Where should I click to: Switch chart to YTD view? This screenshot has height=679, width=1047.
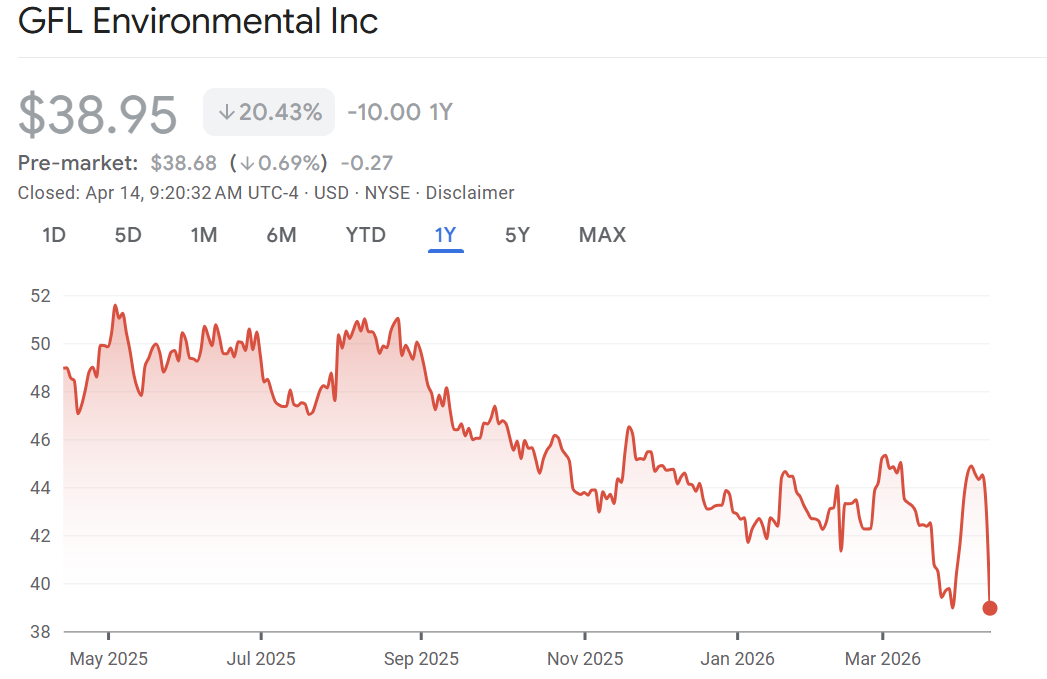[365, 235]
